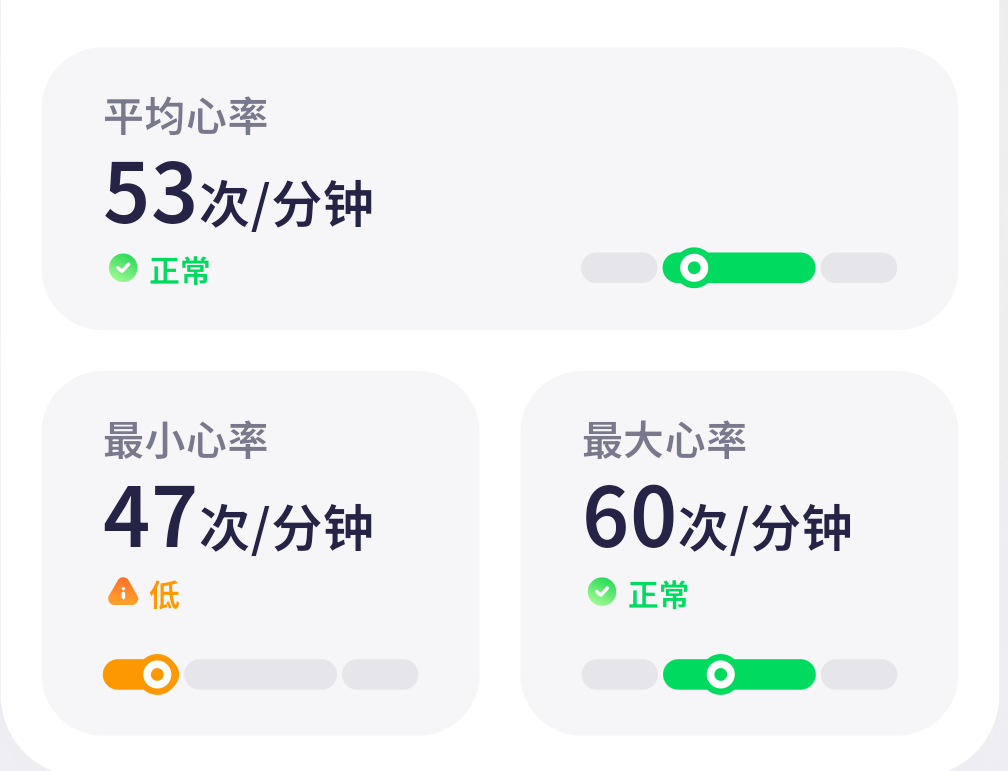
Task: Click the 47次/分钟 value
Action: (x=238, y=518)
